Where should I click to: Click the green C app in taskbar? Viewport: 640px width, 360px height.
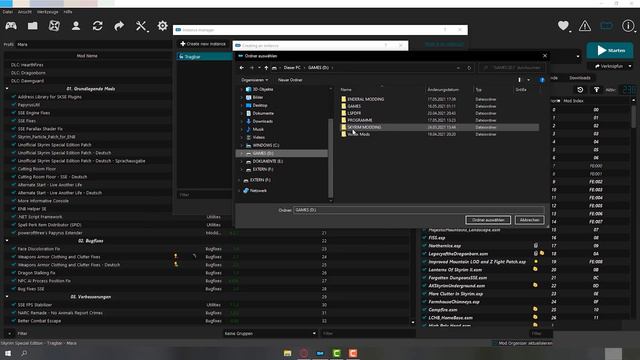click(337, 353)
